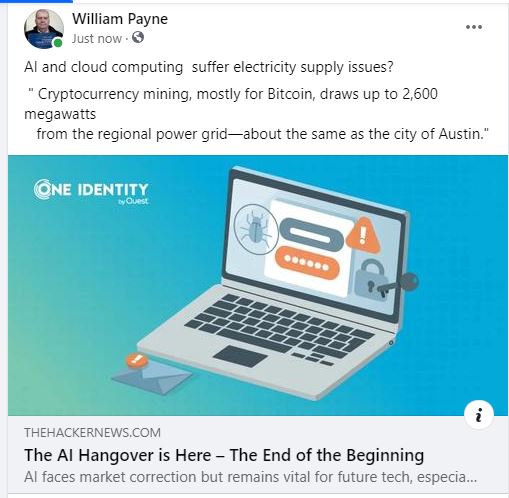Click the green online status dot
Screen dimensions: 509x498
click(58, 43)
